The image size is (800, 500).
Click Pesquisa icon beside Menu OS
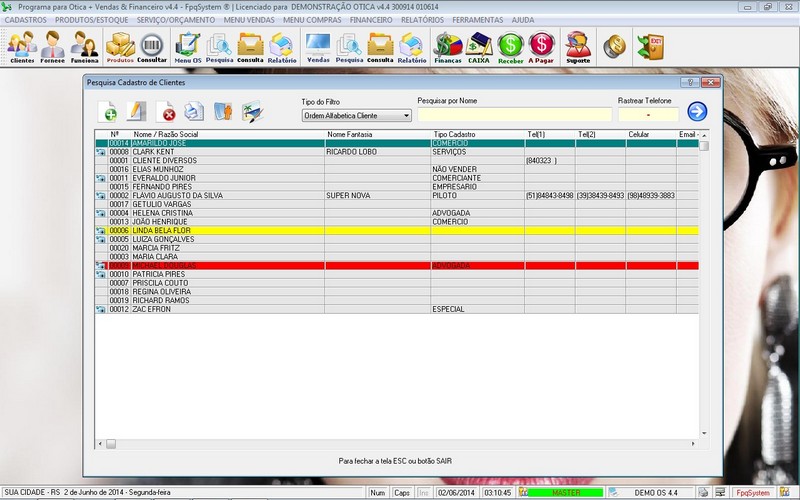tap(219, 47)
